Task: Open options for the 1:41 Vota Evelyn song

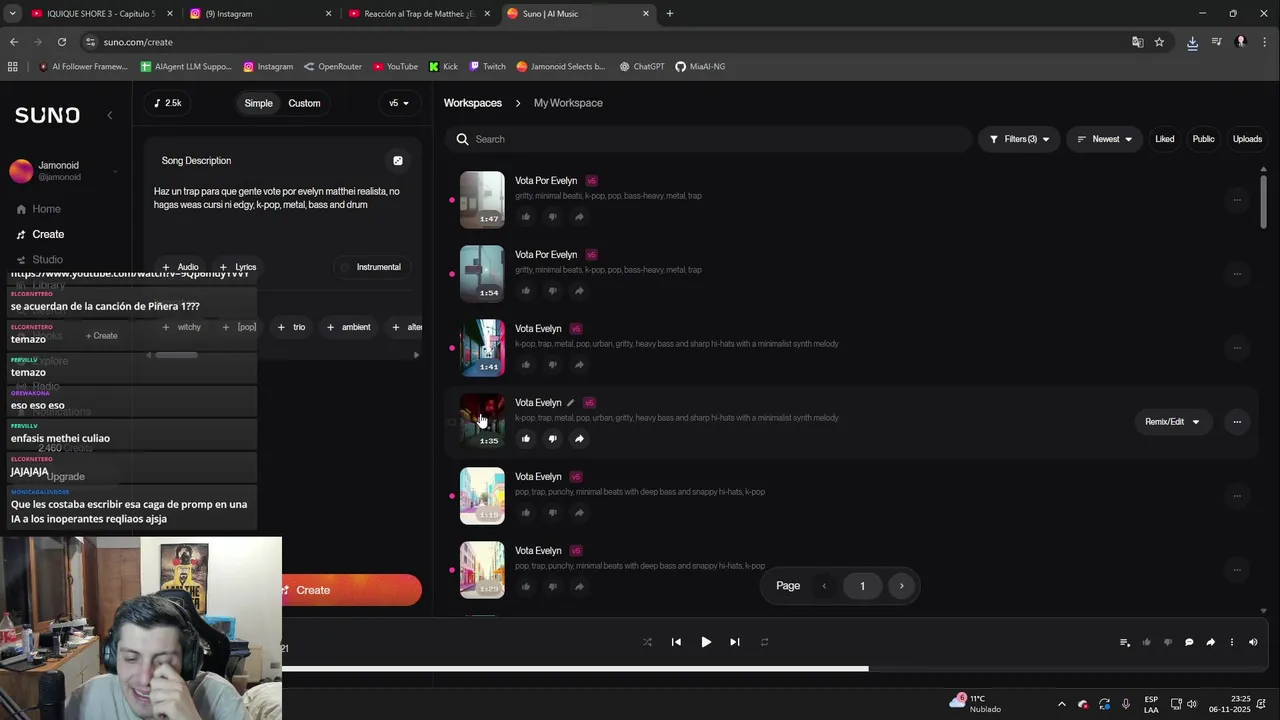Action: click(1237, 348)
